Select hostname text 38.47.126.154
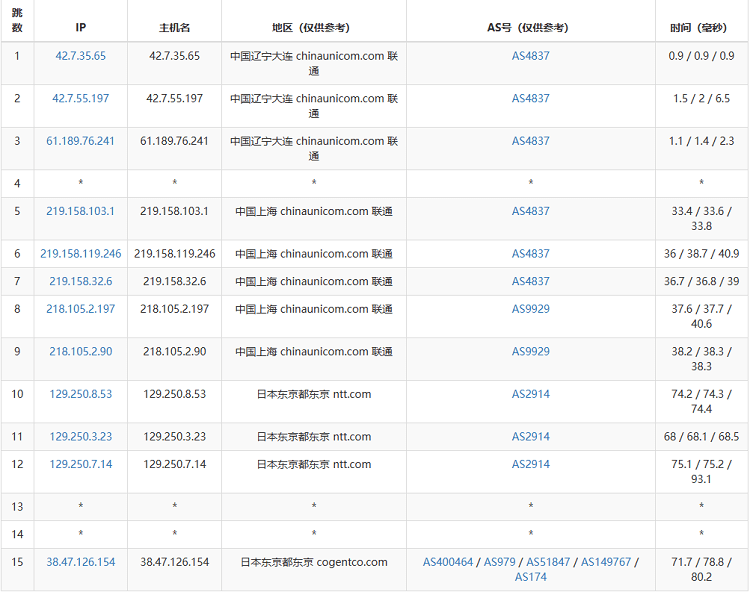Screen dimensions: 750x592 pyautogui.click(x=175, y=562)
